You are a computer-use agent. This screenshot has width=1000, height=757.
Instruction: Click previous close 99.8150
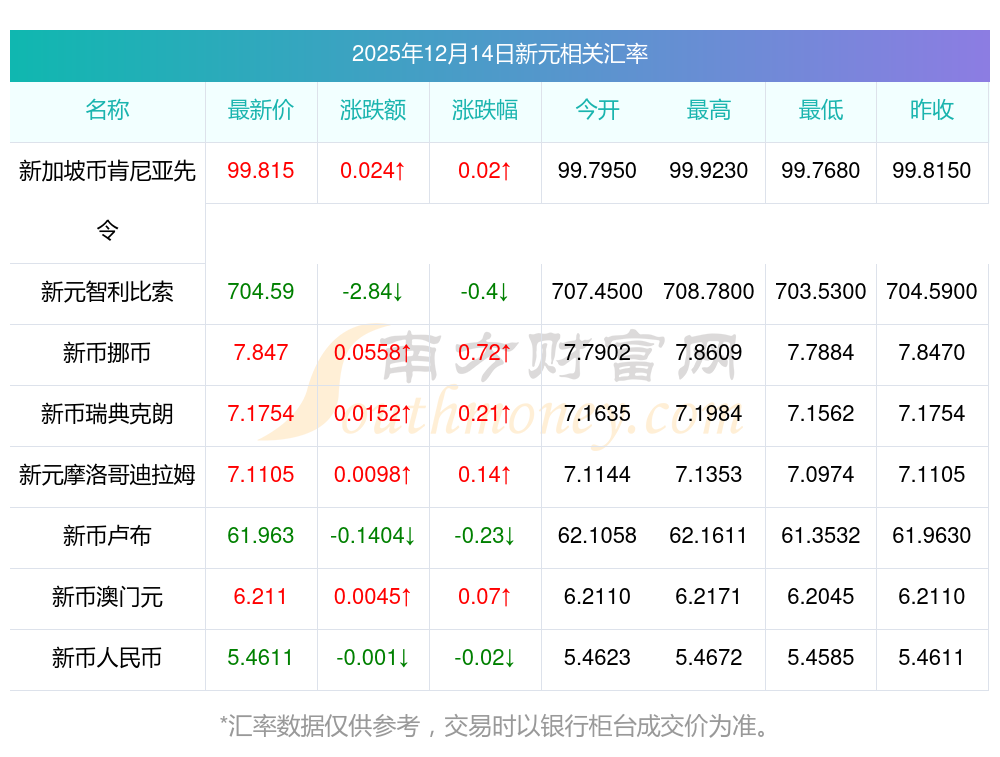point(932,170)
